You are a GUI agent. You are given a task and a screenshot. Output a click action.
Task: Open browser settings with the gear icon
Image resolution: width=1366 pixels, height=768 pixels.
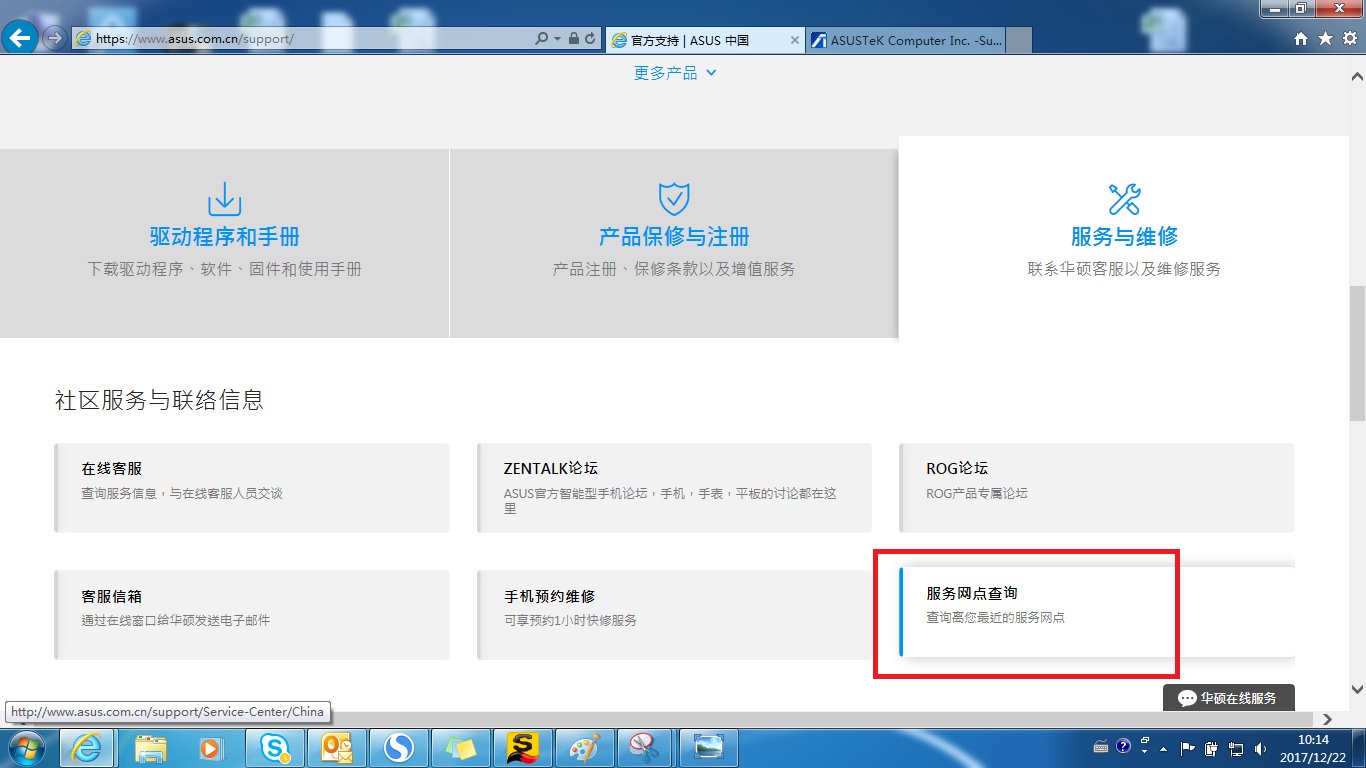[1347, 38]
